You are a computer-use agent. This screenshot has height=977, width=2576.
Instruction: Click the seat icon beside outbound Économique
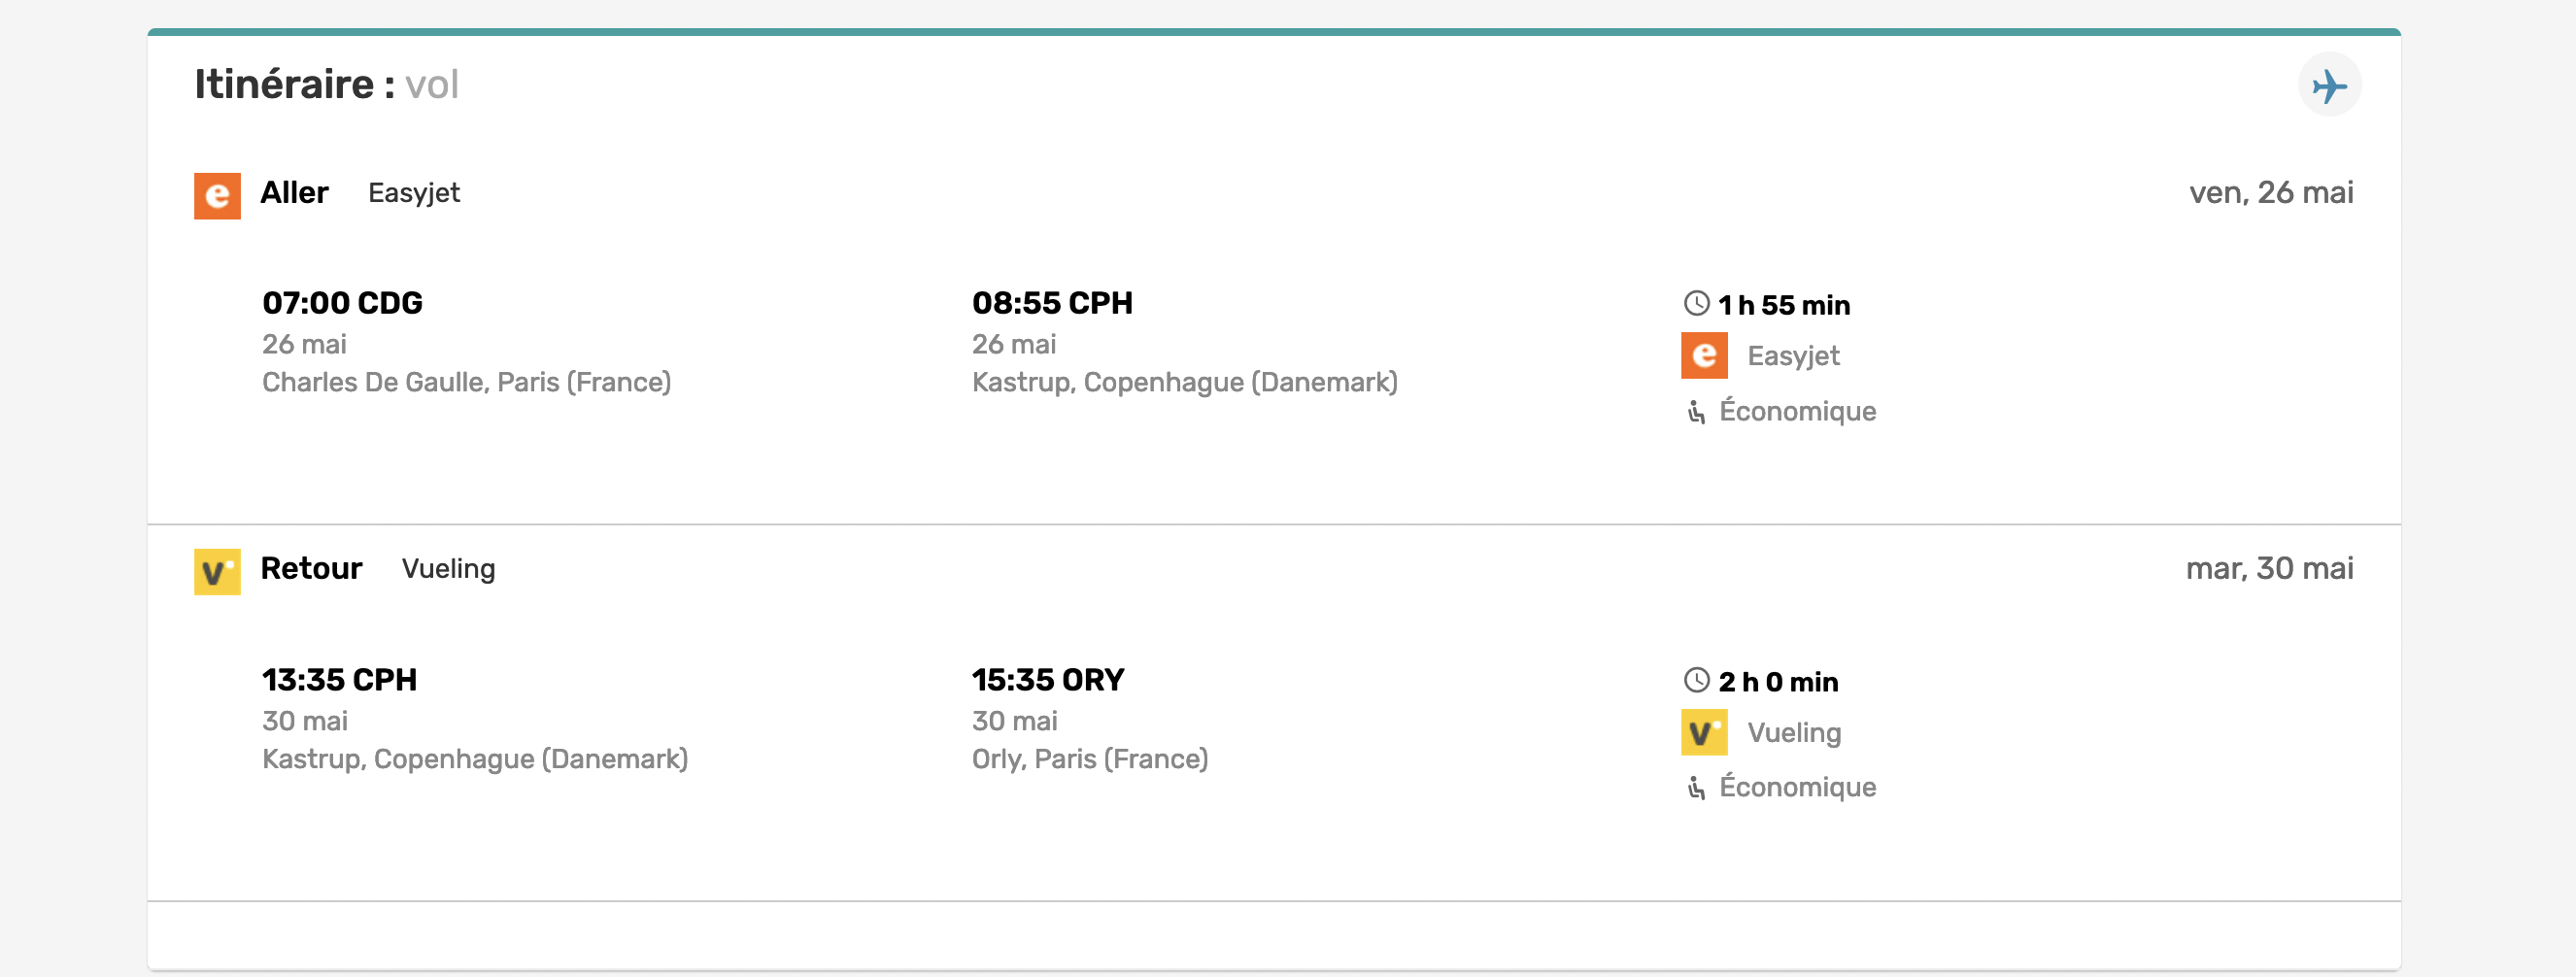point(1696,411)
